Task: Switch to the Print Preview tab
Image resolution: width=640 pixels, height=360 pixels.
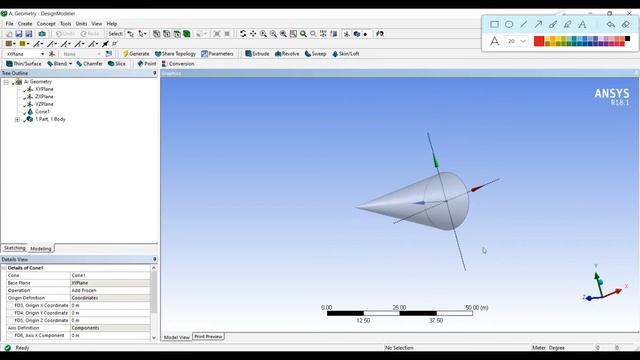Action: 208,337
